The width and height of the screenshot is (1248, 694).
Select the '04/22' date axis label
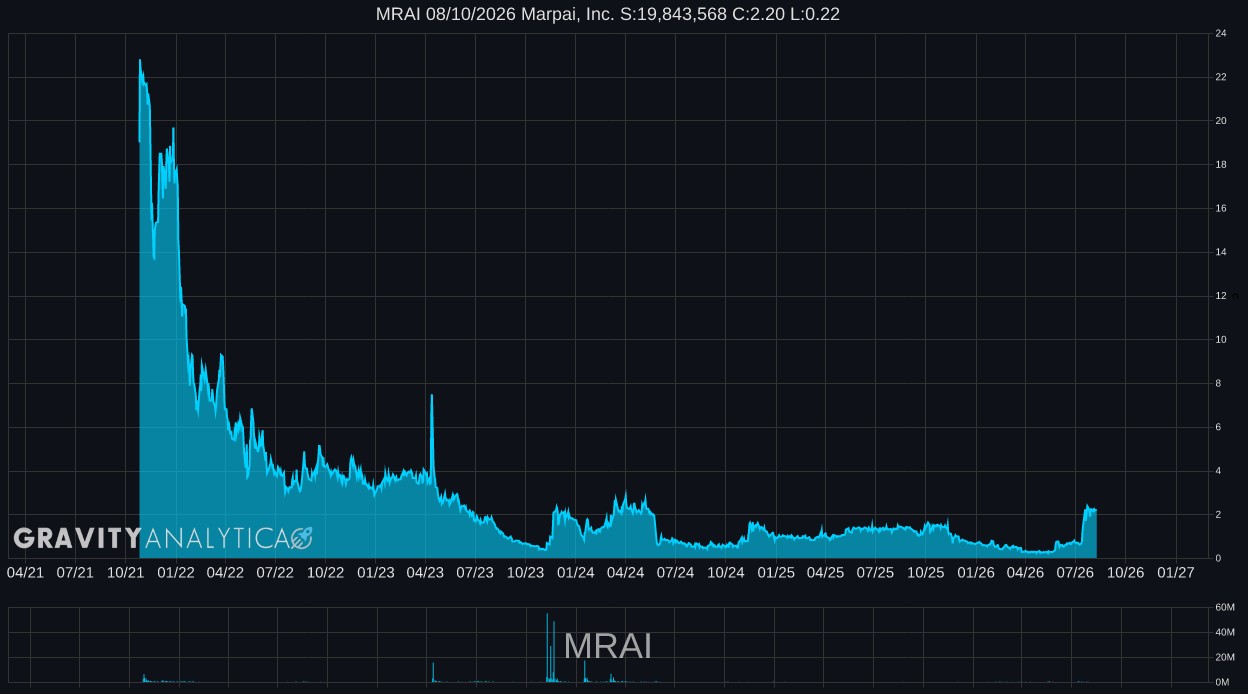pyautogui.click(x=225, y=572)
